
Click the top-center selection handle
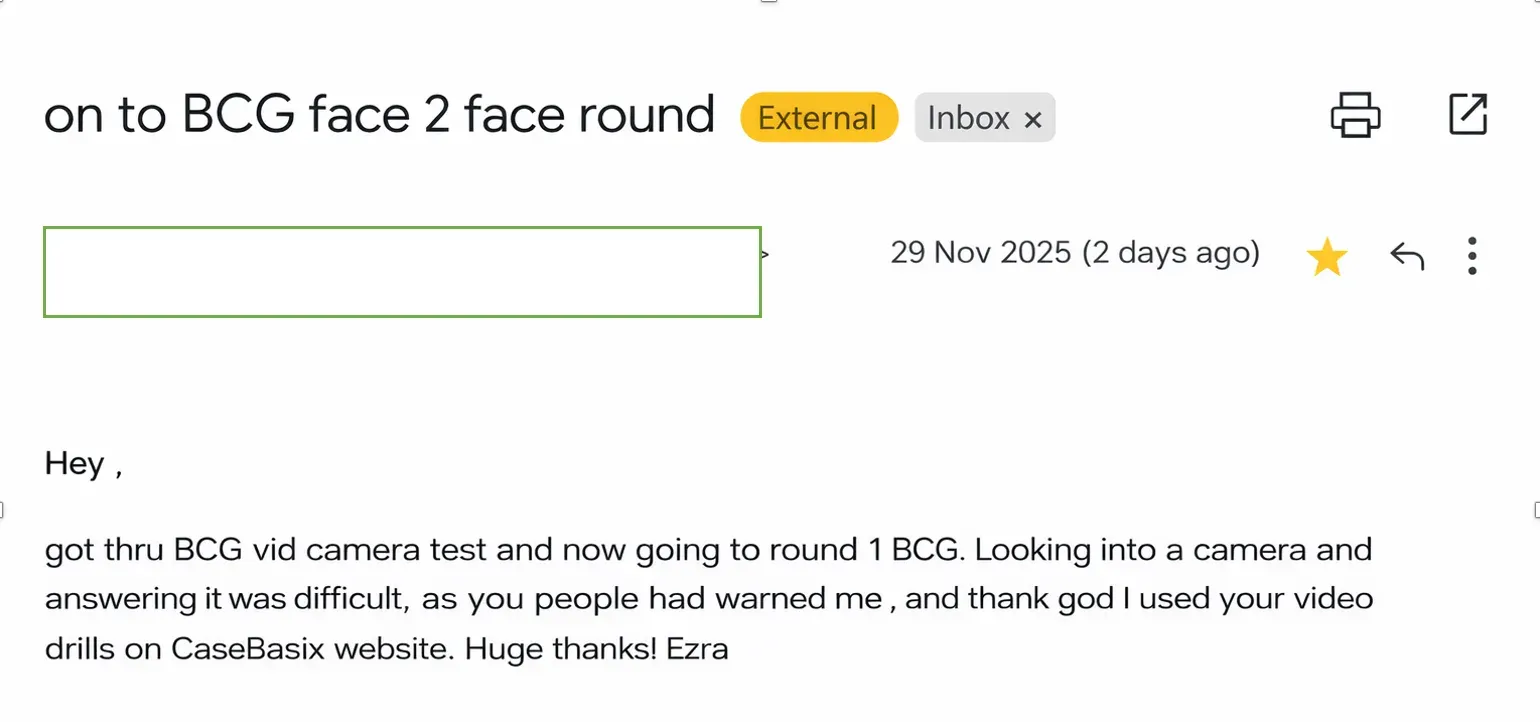768,2
